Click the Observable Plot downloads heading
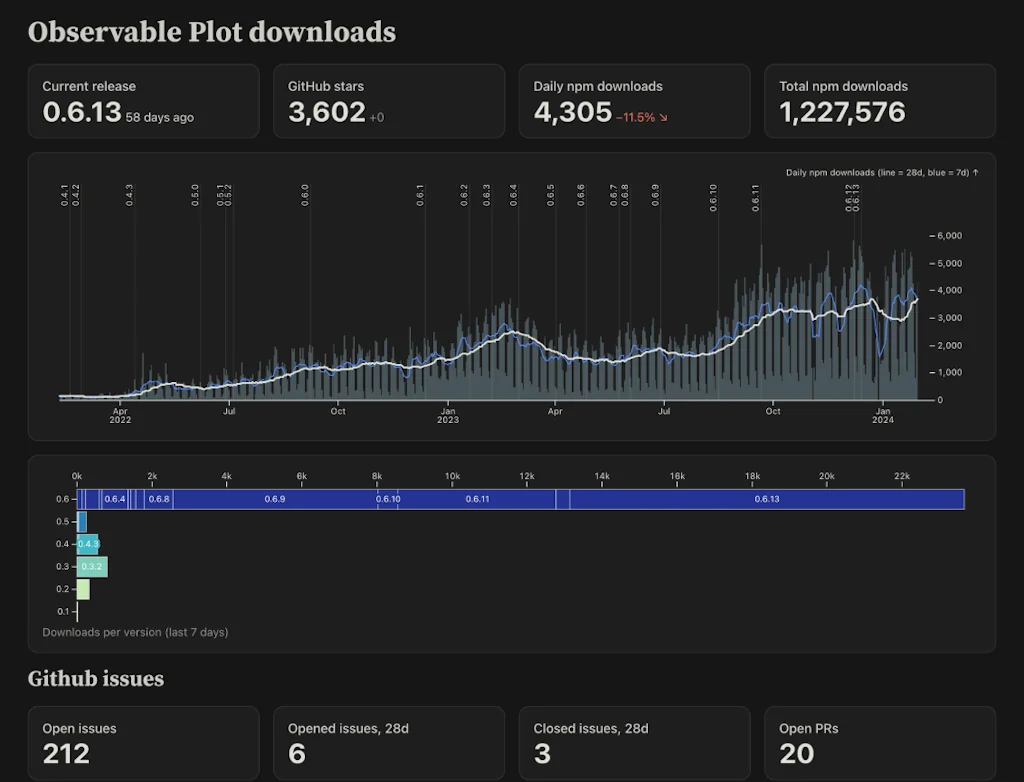Viewport: 1024px width, 782px height. [212, 31]
